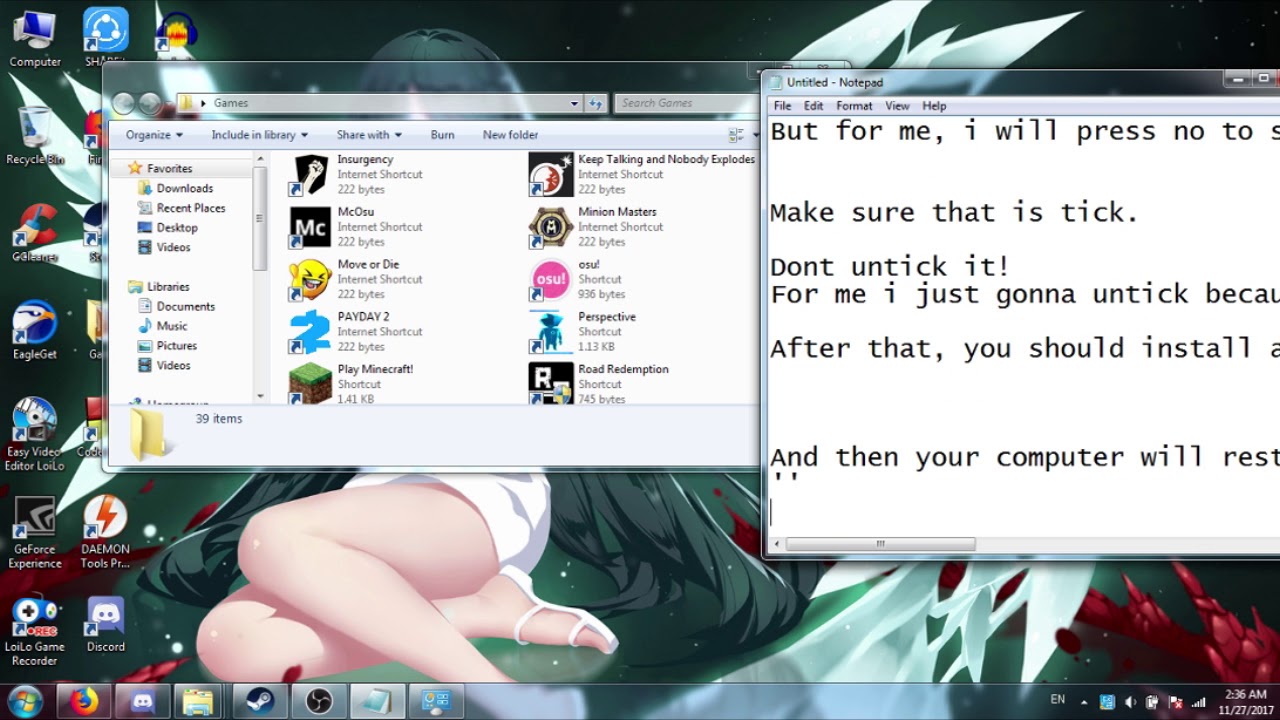Click Discord in the taskbar
Image resolution: width=1280 pixels, height=720 pixels.
click(x=142, y=701)
